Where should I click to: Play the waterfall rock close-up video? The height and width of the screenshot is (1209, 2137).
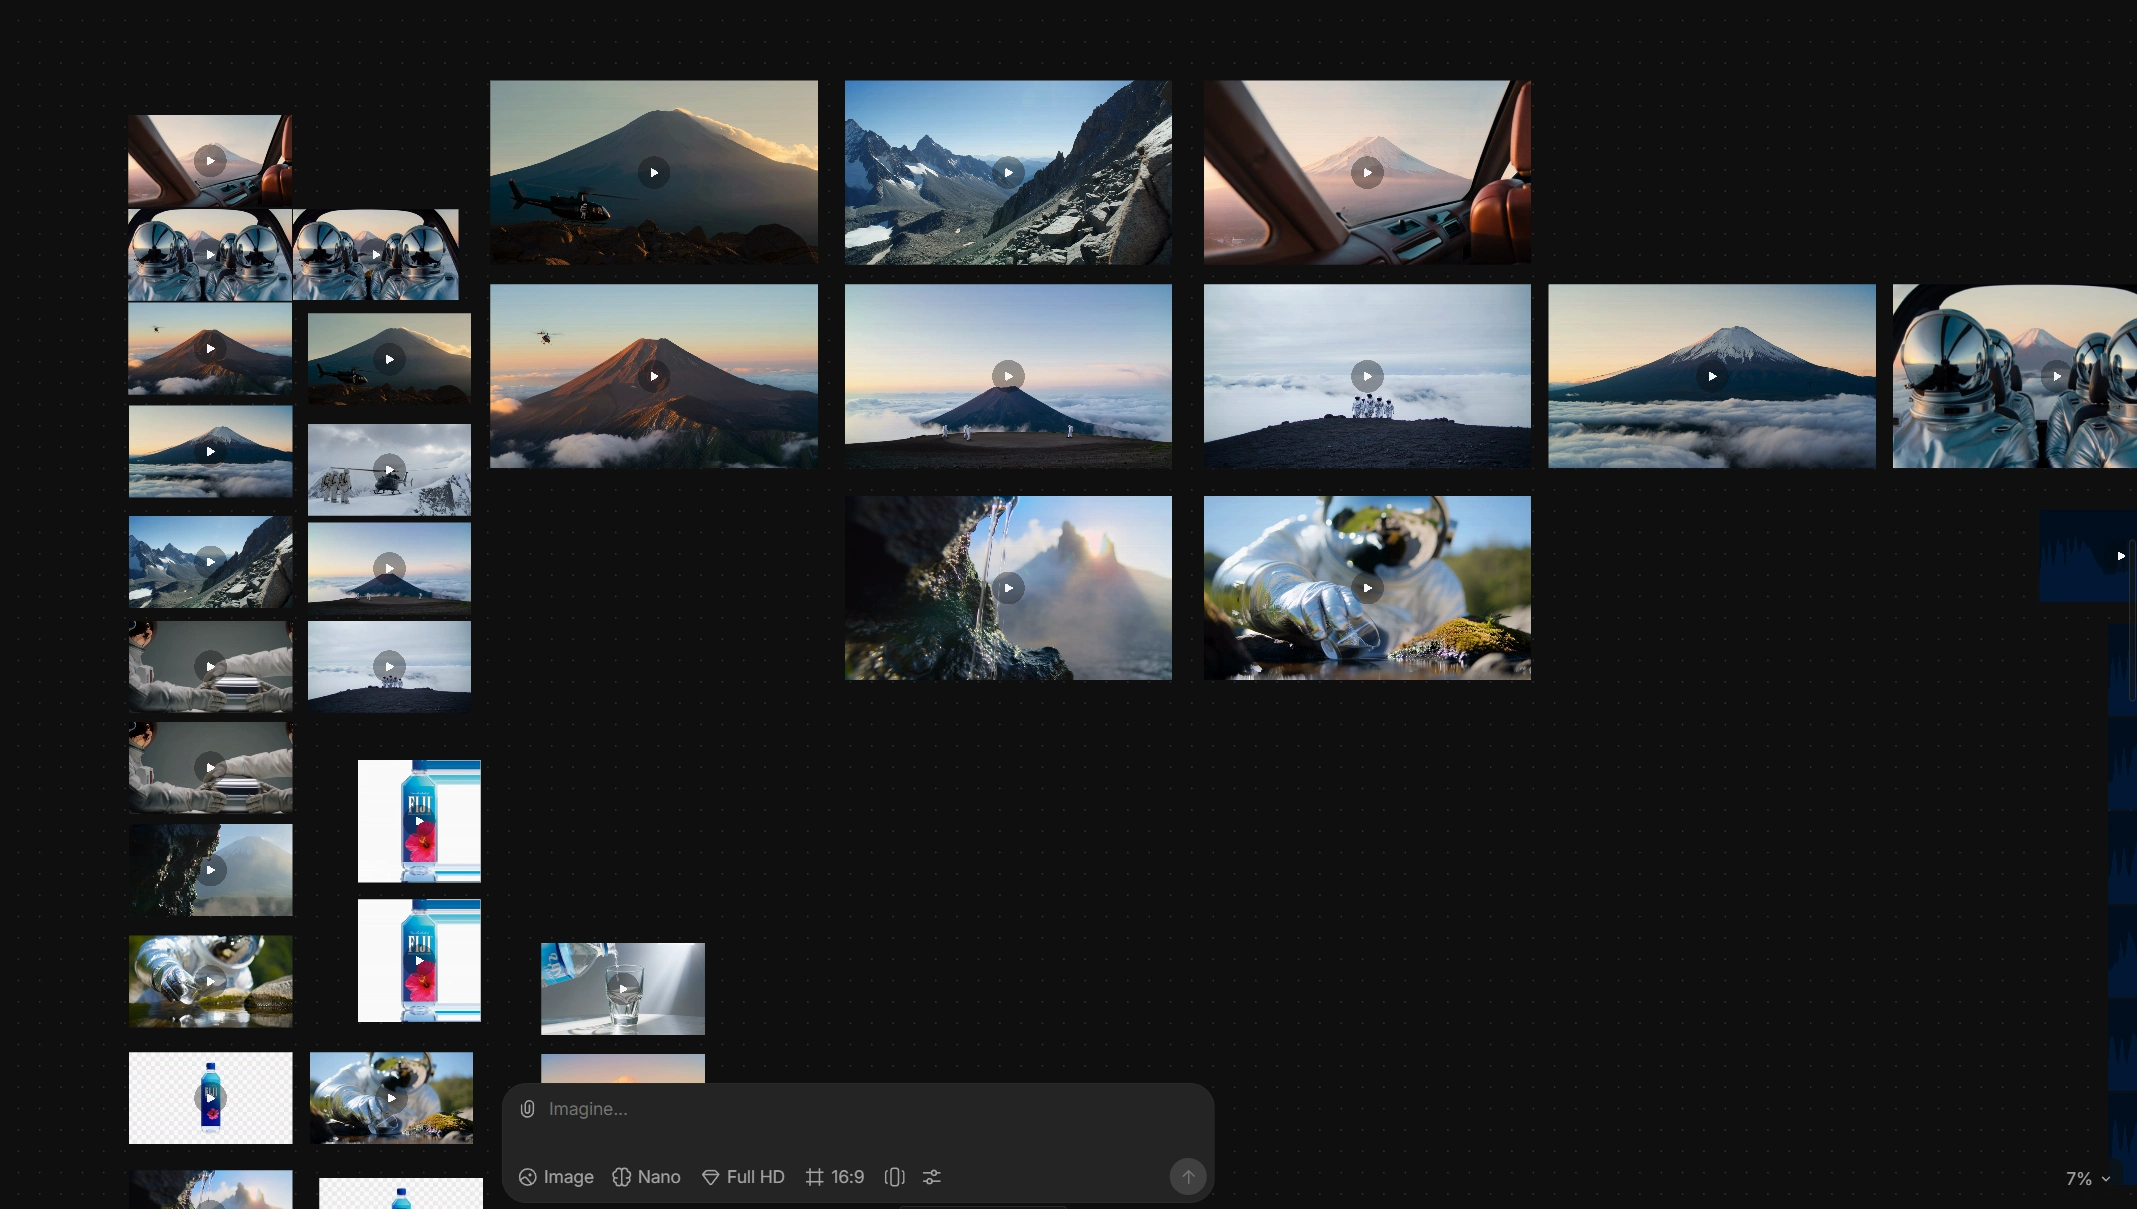tap(1008, 588)
